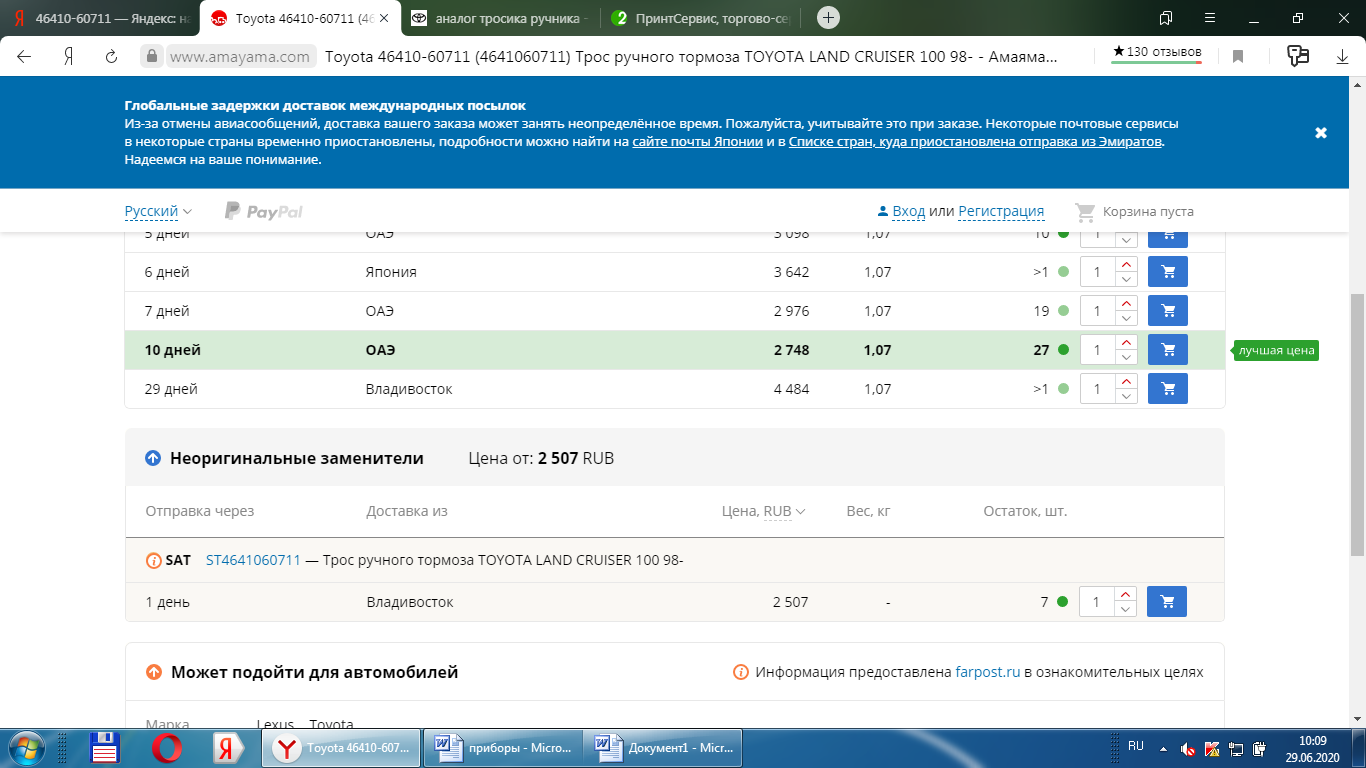The height and width of the screenshot is (768, 1366).
Task: Collapse Неоригинальные заменители section arrow icon
Action: 153,458
